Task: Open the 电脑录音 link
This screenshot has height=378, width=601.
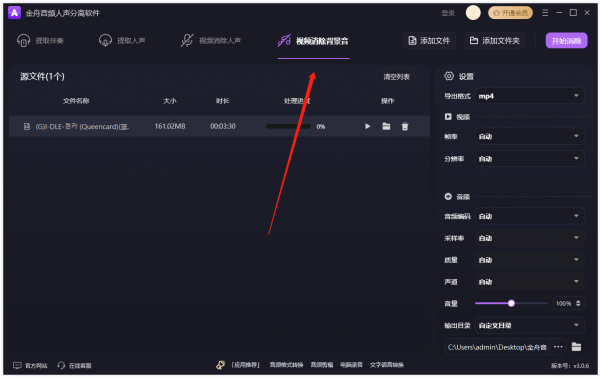Action: [x=351, y=365]
